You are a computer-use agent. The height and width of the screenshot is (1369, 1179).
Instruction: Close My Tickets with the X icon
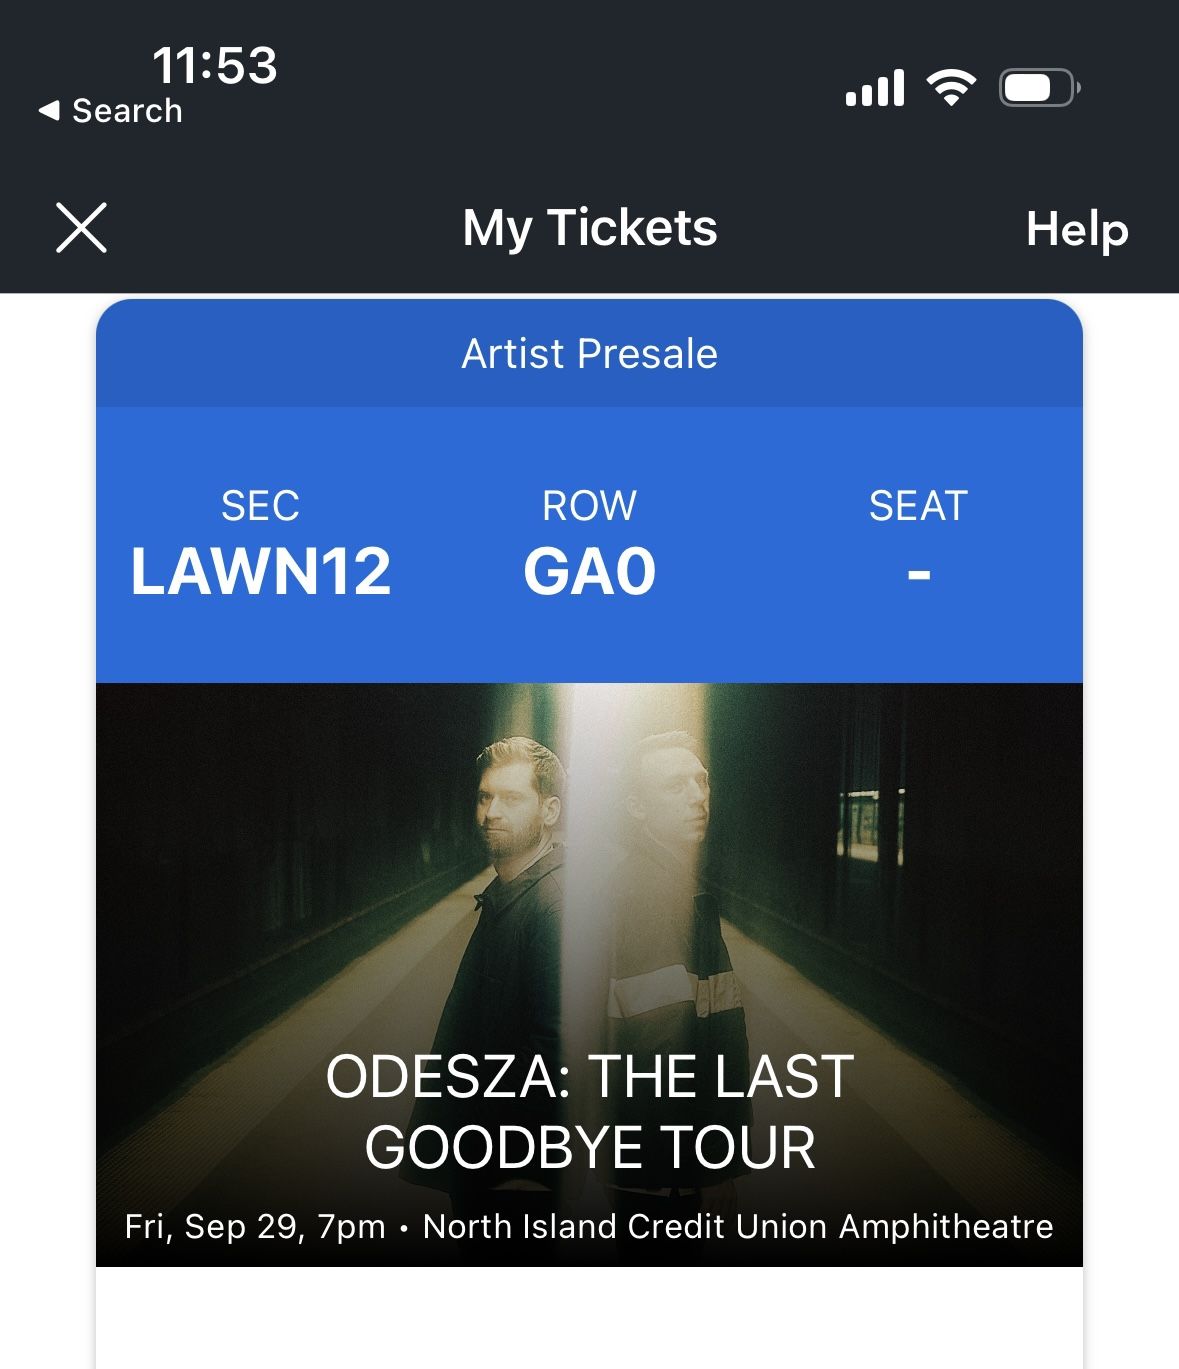81,228
